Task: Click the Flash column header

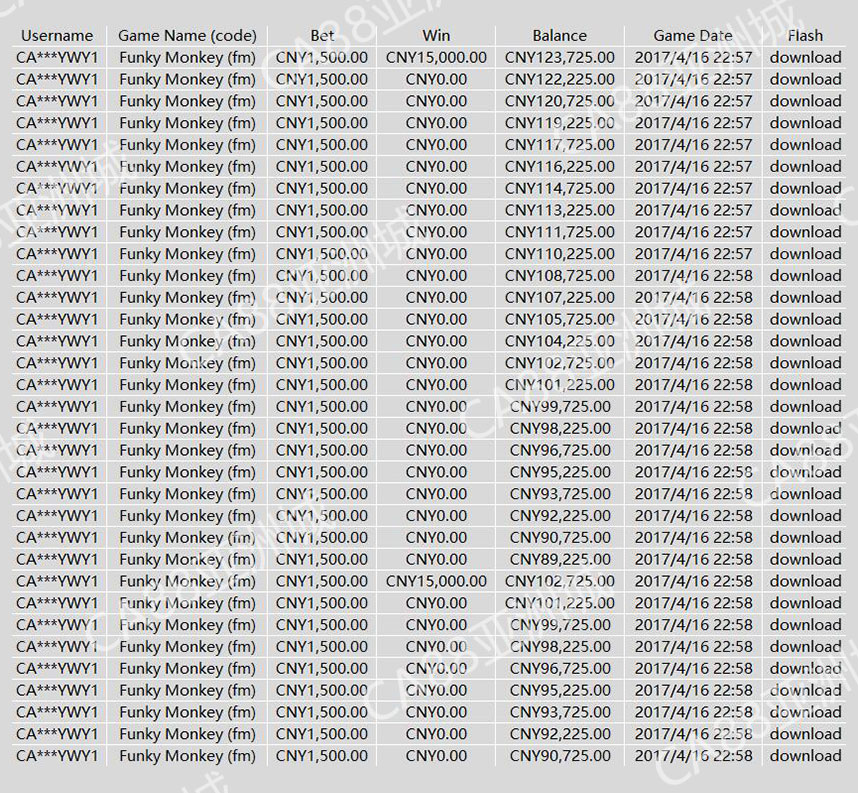Action: (x=805, y=36)
